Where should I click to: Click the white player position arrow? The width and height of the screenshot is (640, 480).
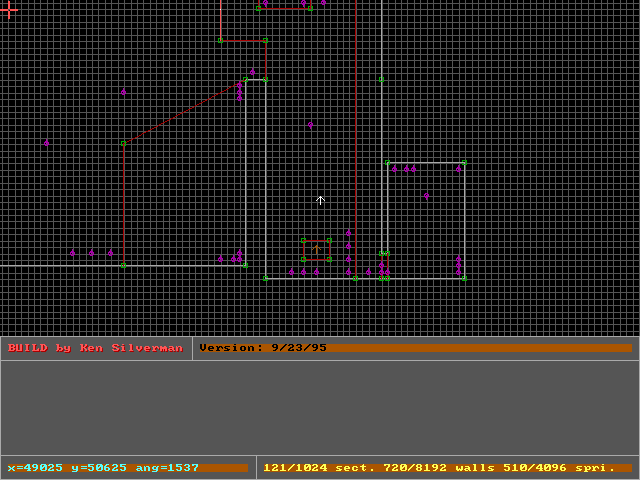[x=320, y=200]
